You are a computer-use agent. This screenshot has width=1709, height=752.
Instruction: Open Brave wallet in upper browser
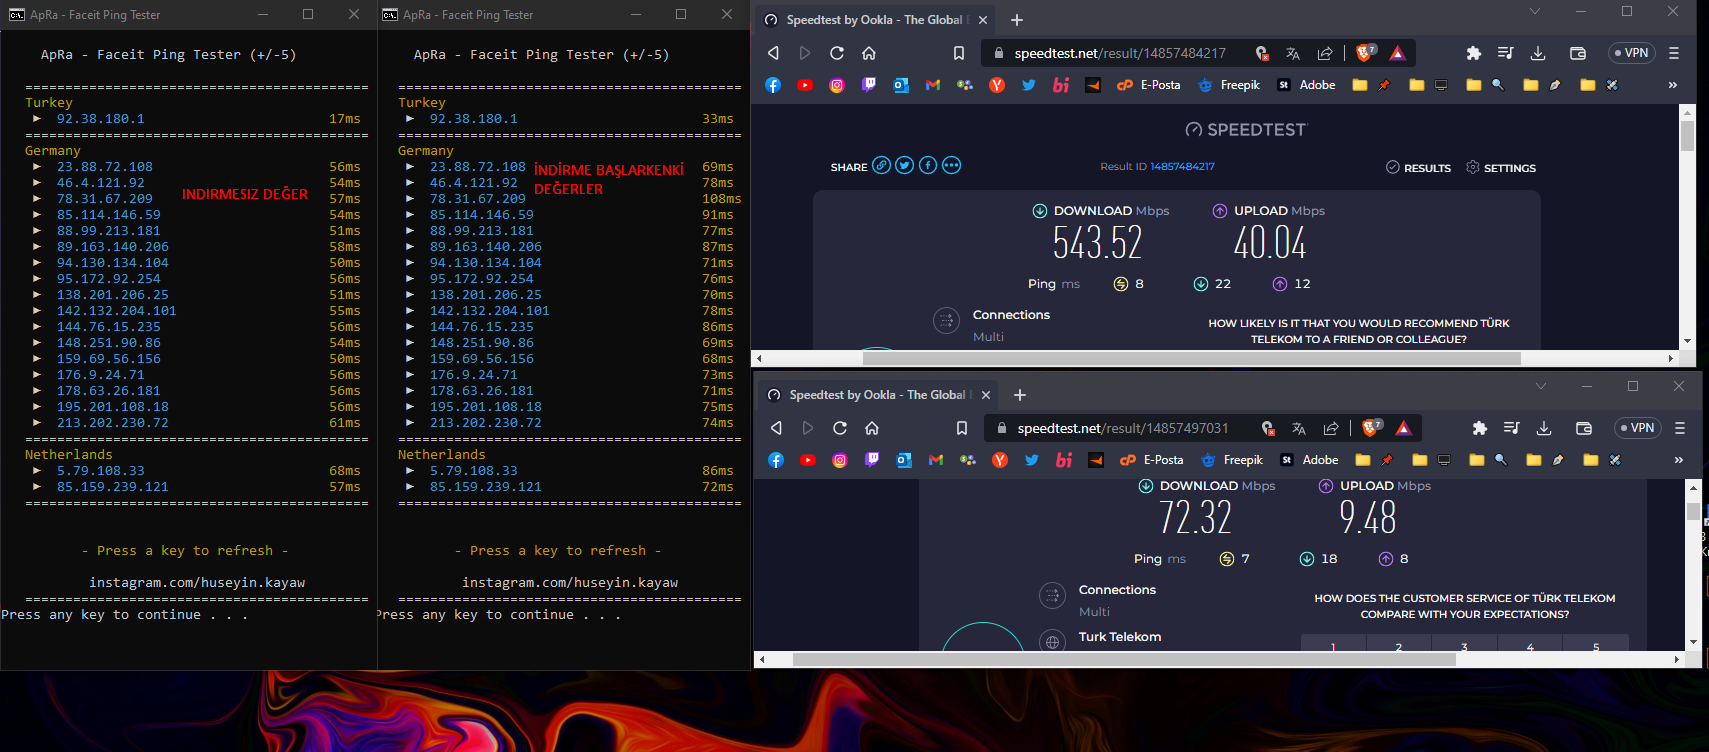coord(1578,53)
